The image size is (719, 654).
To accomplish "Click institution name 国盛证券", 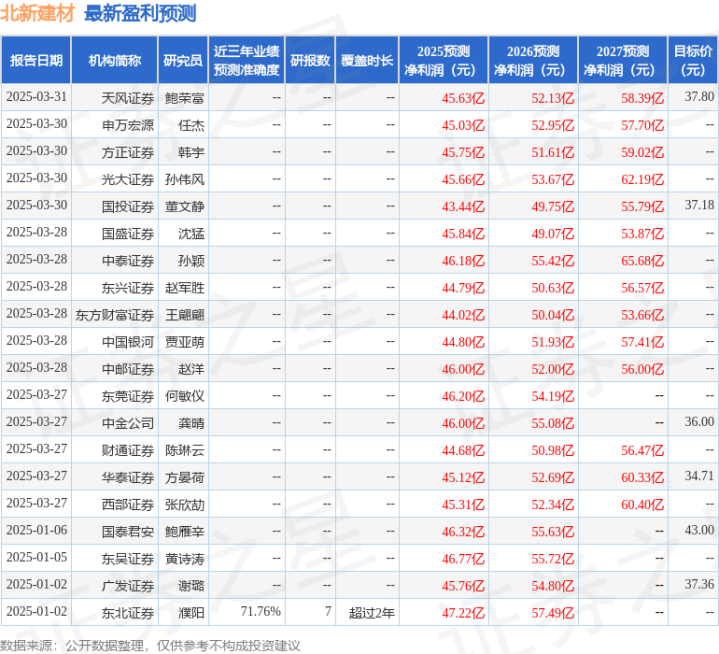I will tap(127, 233).
